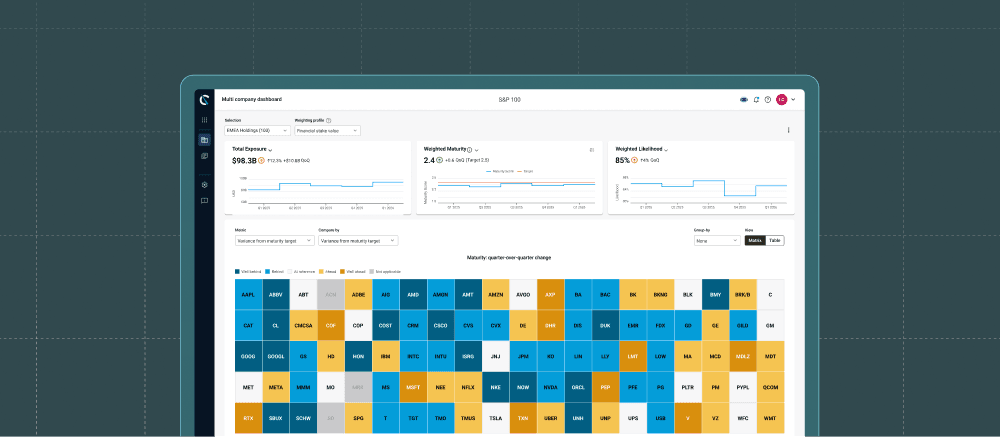Click the Weighted Likelihood line chart
Screen dimensions: 1000x437
click(702, 192)
